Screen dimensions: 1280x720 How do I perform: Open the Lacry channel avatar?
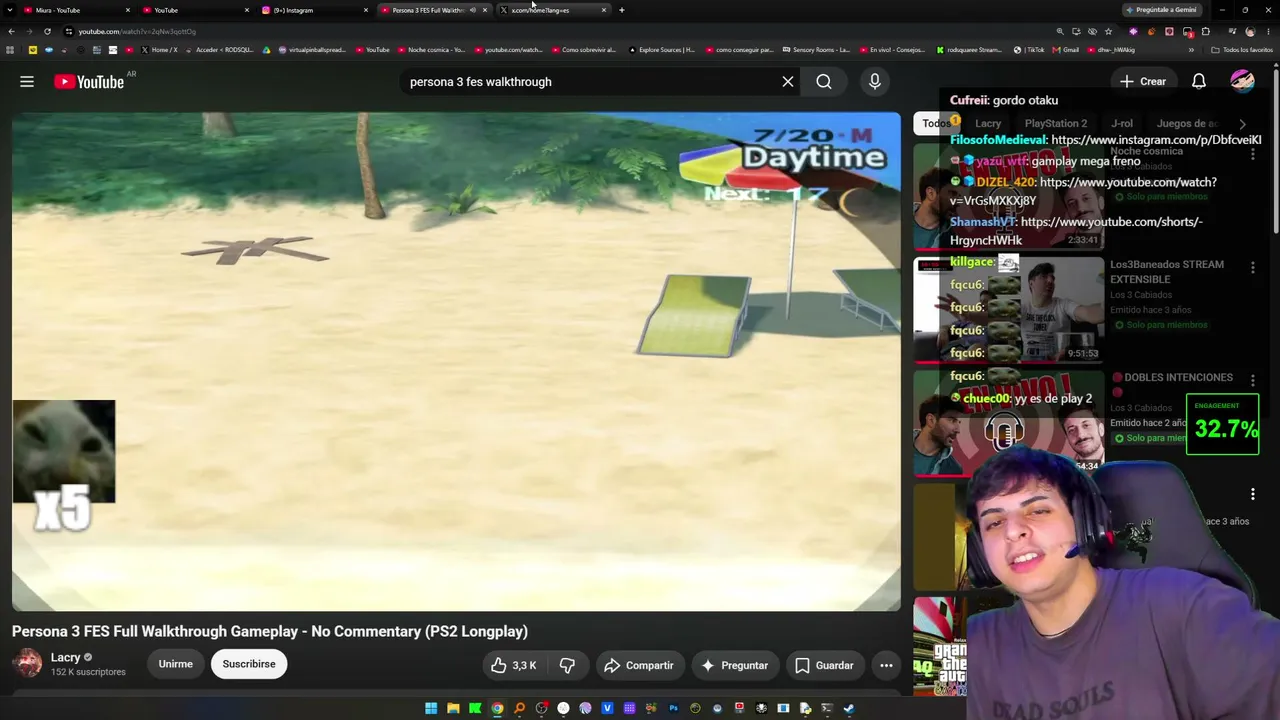click(x=27, y=663)
